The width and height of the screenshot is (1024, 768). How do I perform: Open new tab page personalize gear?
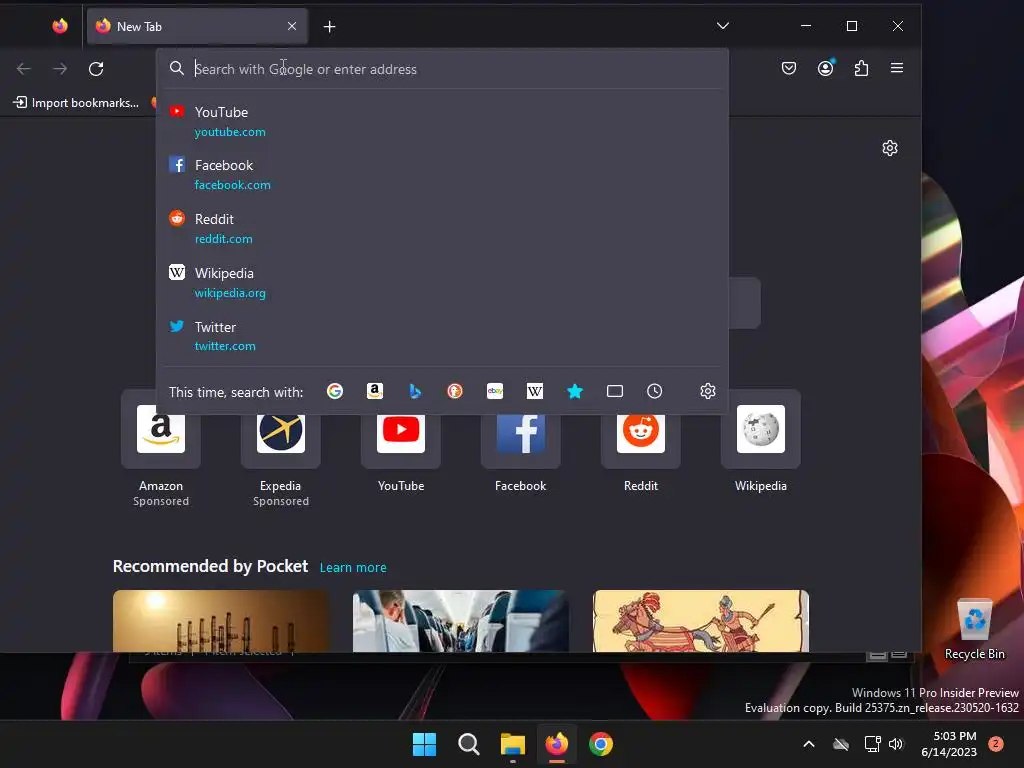click(x=889, y=148)
